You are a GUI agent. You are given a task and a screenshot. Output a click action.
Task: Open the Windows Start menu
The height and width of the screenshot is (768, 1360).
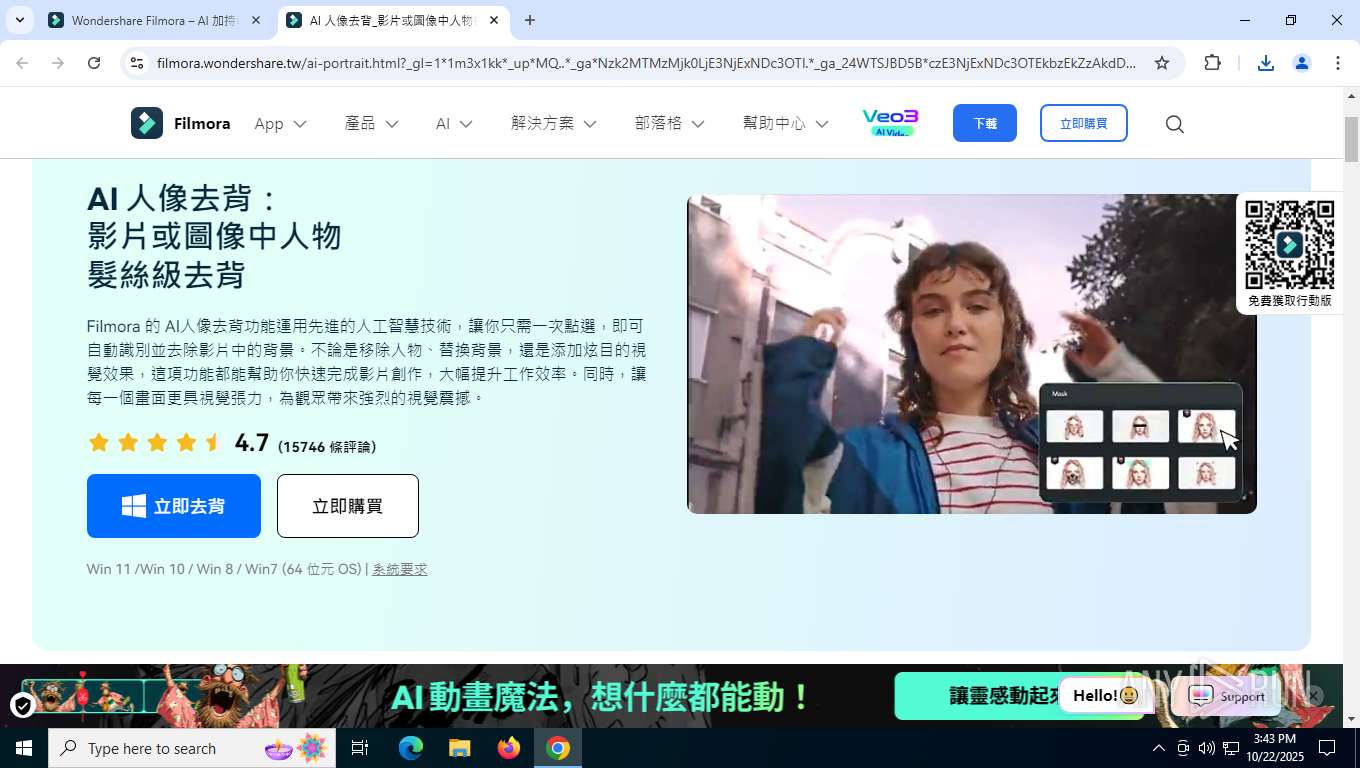coord(24,748)
